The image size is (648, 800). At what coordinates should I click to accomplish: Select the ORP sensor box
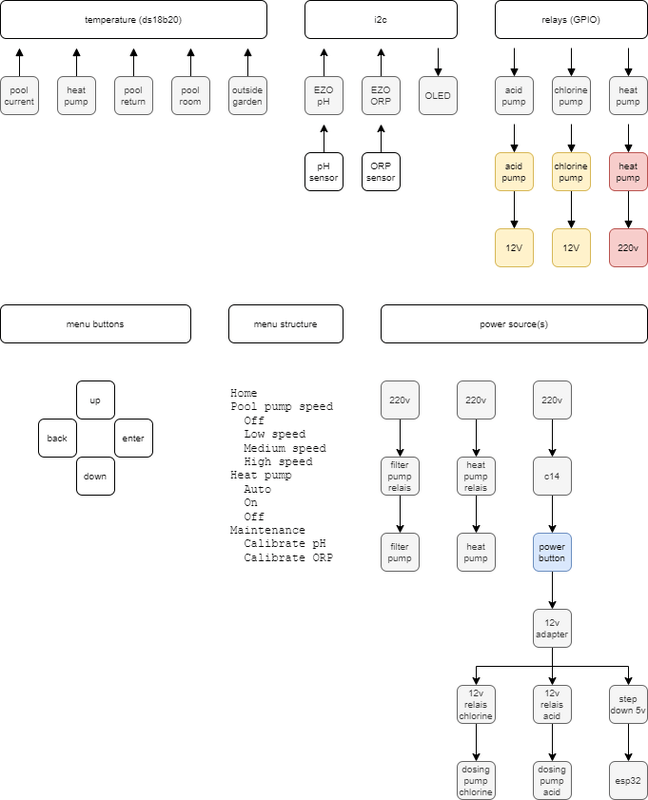pyautogui.click(x=381, y=171)
